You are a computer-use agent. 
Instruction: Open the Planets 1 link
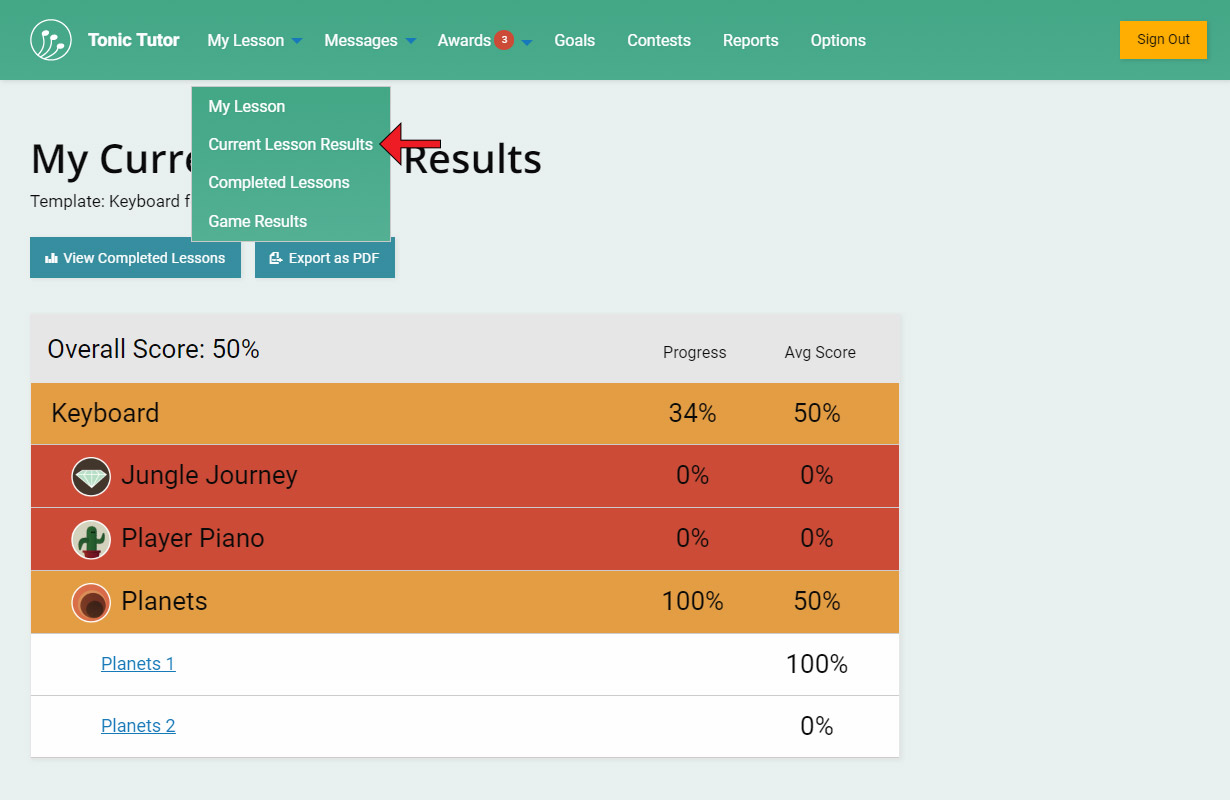pos(138,663)
